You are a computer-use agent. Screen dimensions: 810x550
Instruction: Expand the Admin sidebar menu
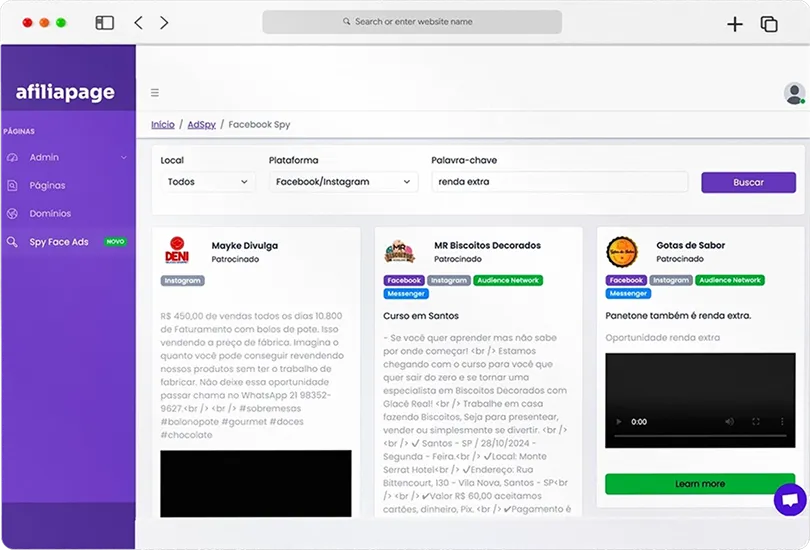66,157
